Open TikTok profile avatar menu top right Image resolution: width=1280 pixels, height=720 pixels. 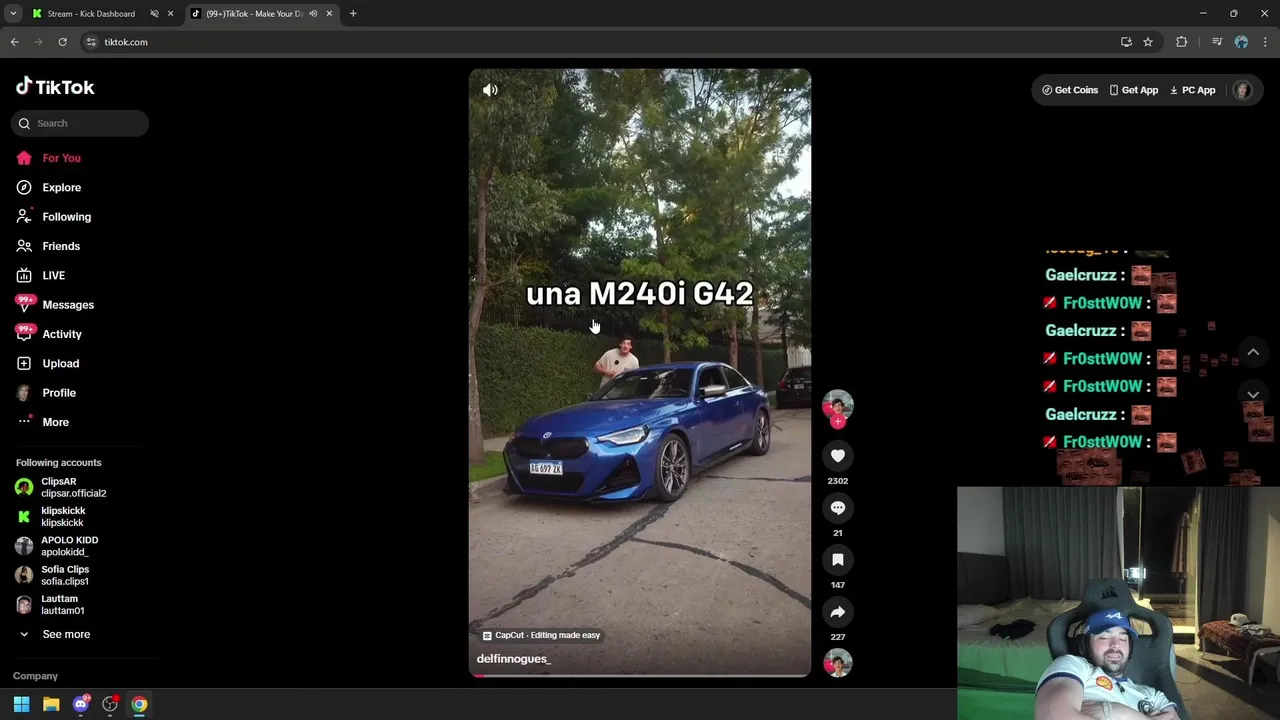point(1242,90)
